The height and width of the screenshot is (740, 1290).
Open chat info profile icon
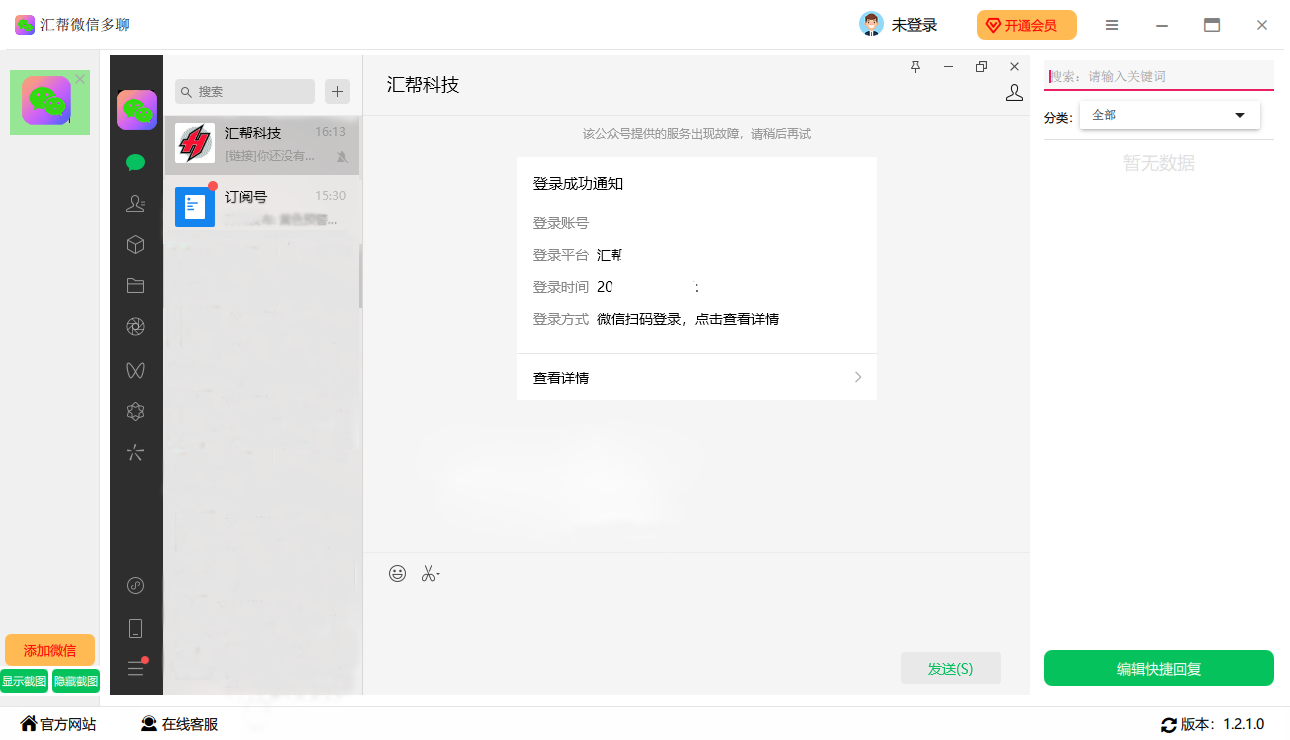[x=1014, y=93]
